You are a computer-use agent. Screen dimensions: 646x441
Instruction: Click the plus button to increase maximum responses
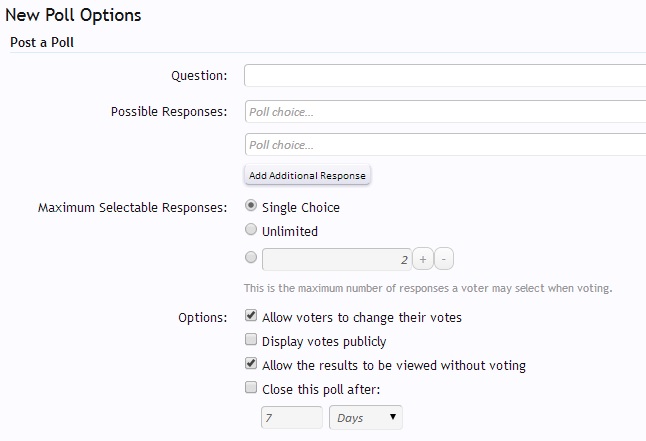click(x=423, y=259)
